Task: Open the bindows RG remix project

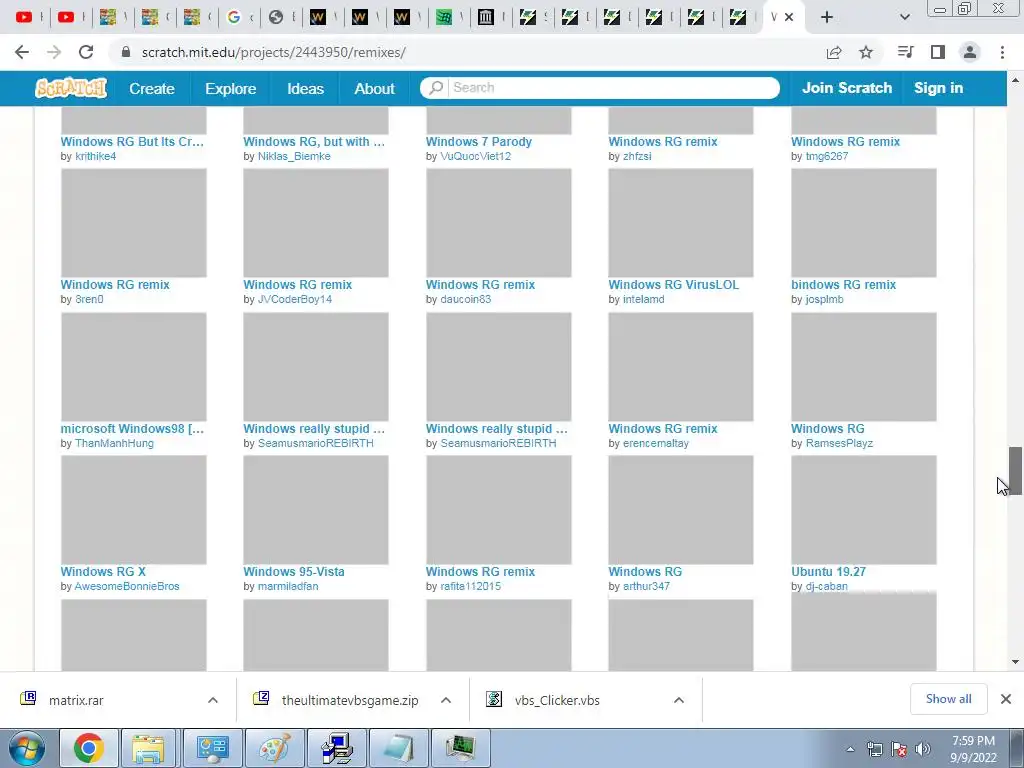Action: (x=843, y=285)
